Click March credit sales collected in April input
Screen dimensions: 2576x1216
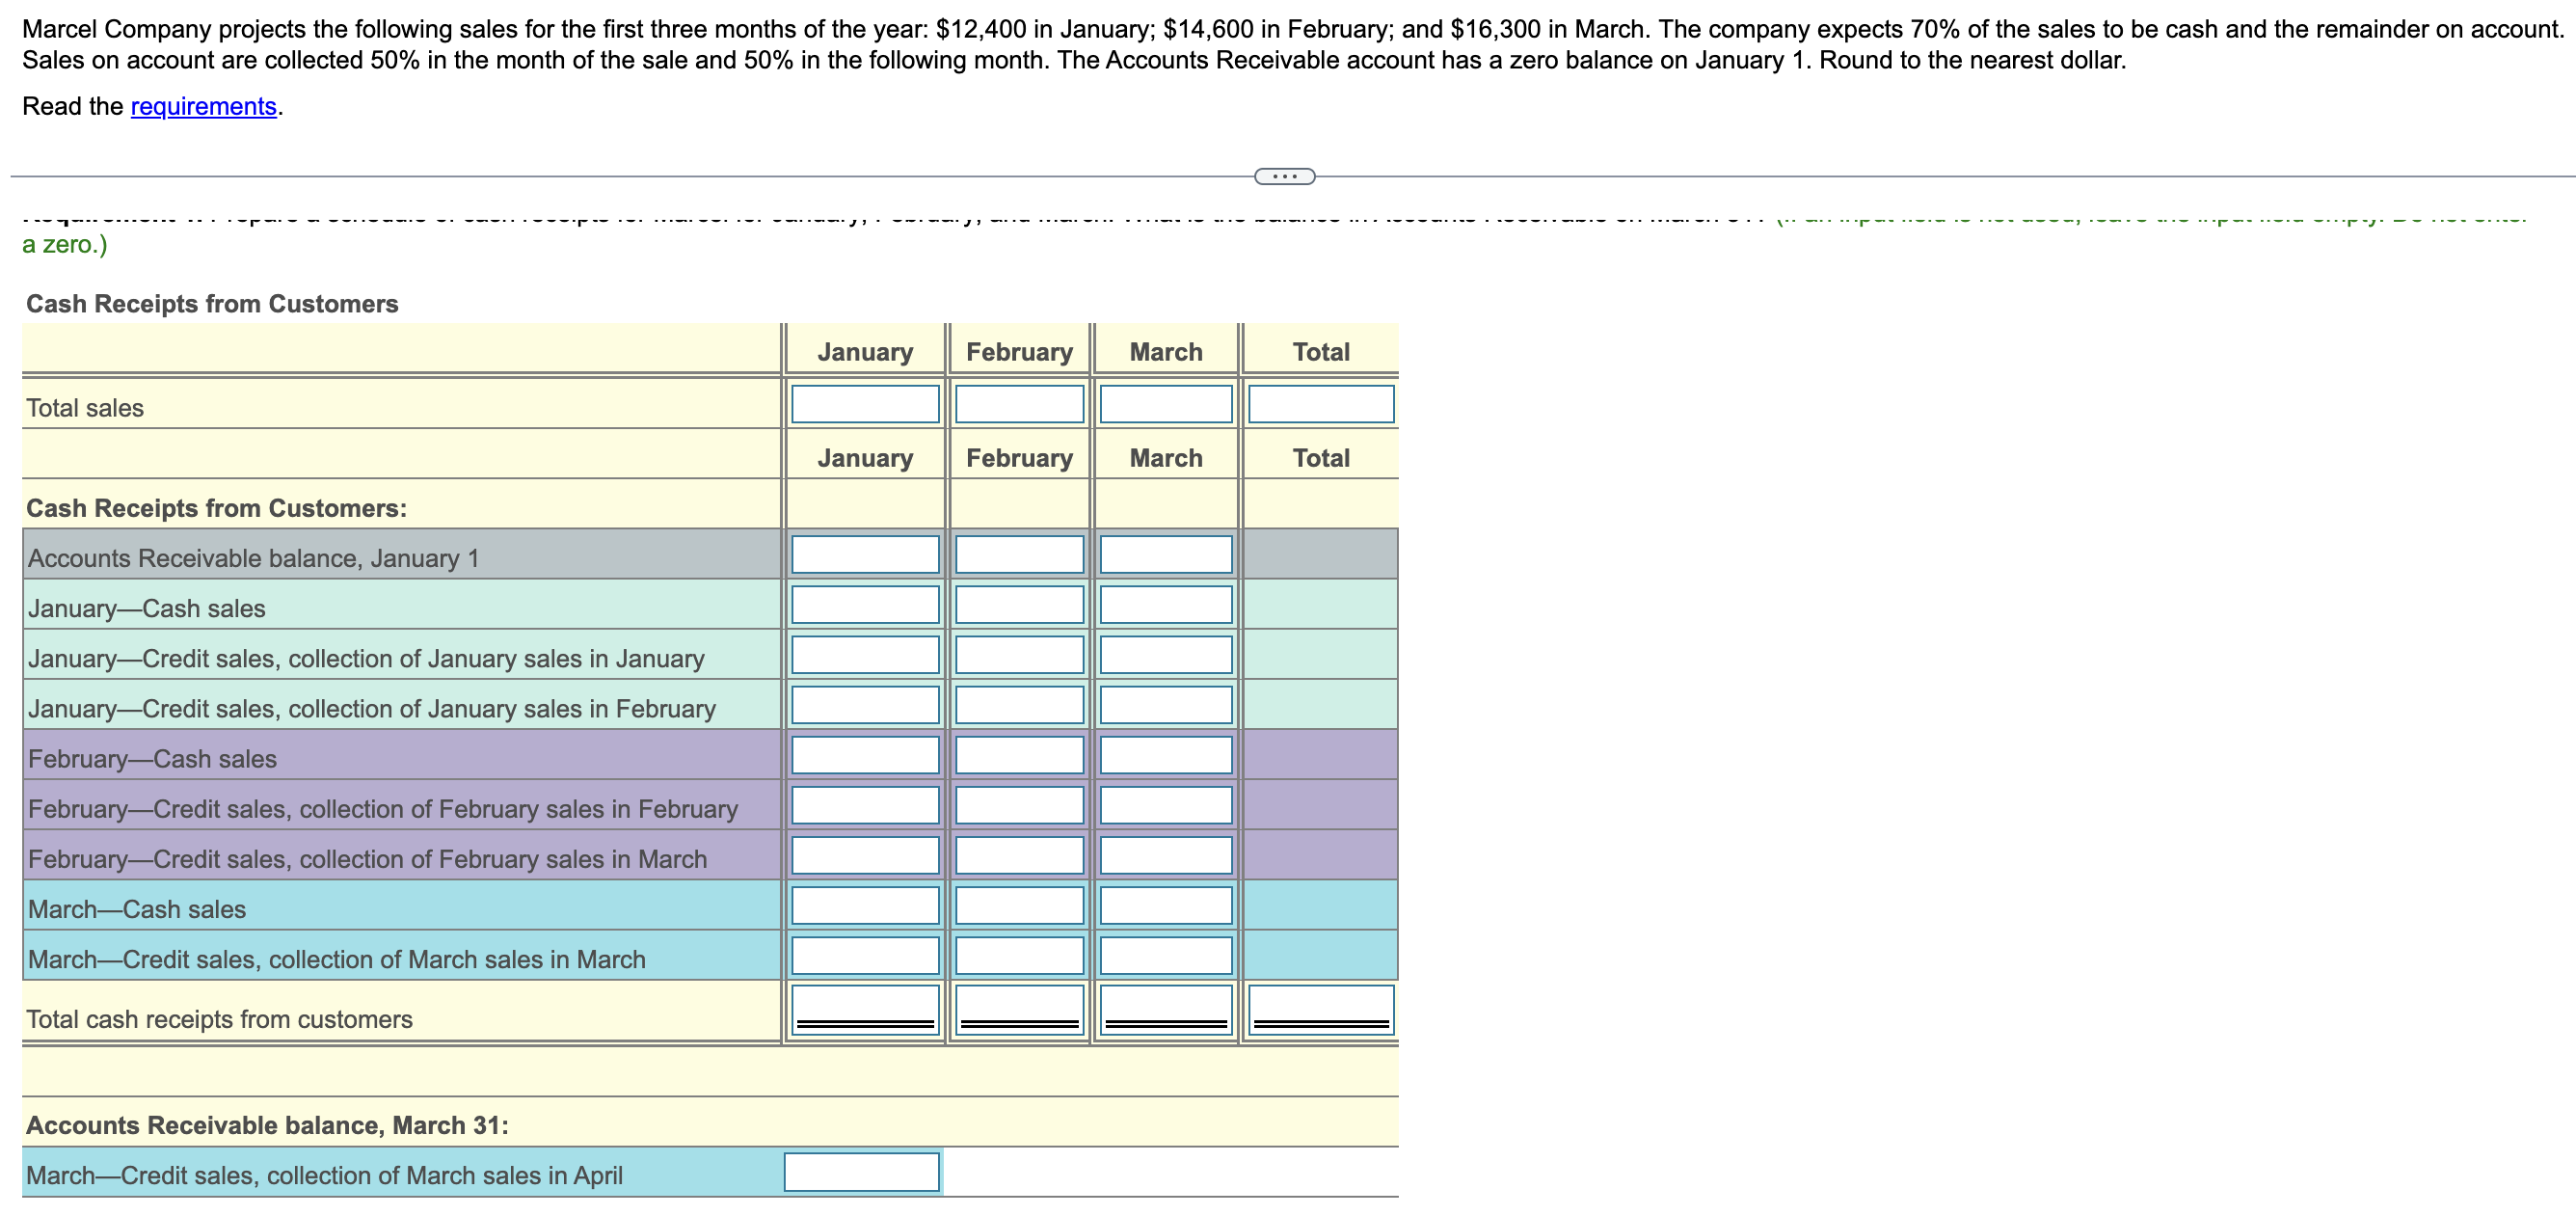[x=861, y=1171]
